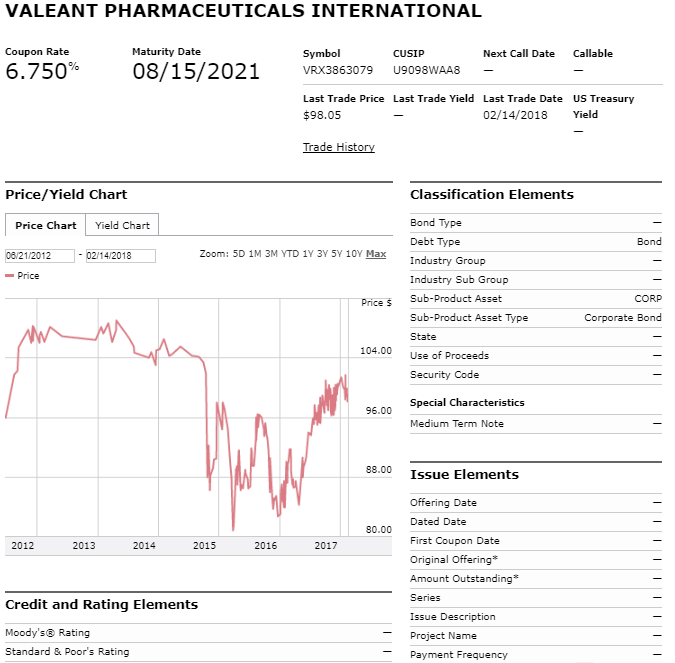Click the 2017 timeline label
This screenshot has height=663, width=675.
tap(326, 545)
